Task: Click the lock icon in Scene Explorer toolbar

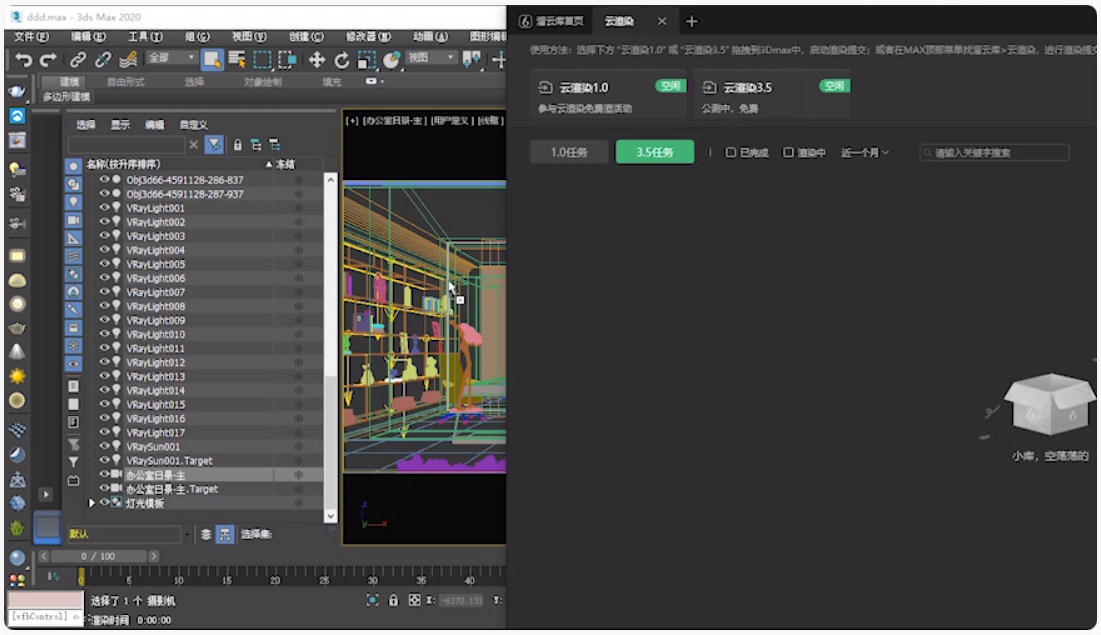Action: [x=237, y=145]
